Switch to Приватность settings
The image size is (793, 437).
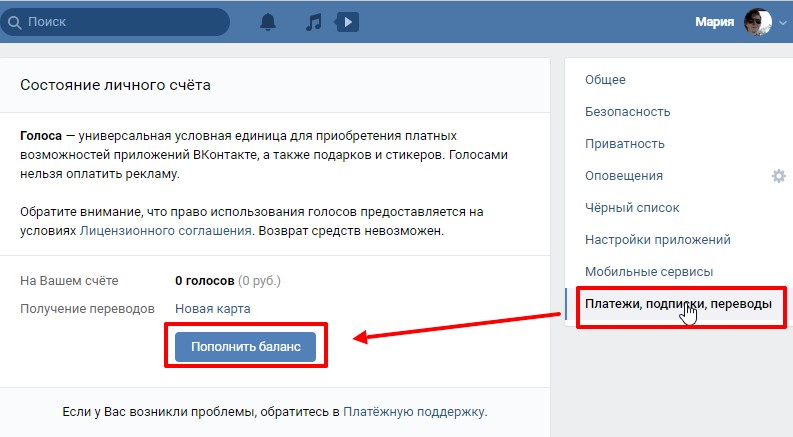pyautogui.click(x=625, y=144)
